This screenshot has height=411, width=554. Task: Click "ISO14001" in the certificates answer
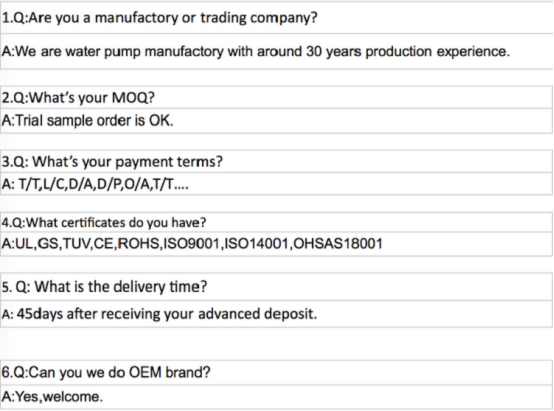[x=257, y=244]
